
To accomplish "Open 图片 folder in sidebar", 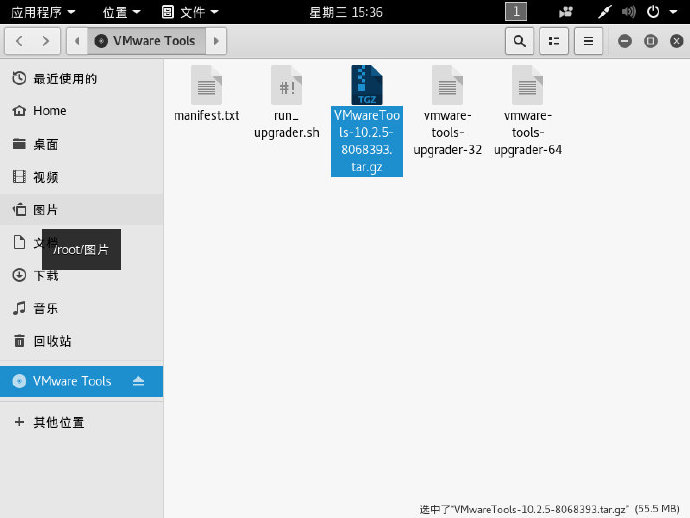I will click(x=81, y=210).
